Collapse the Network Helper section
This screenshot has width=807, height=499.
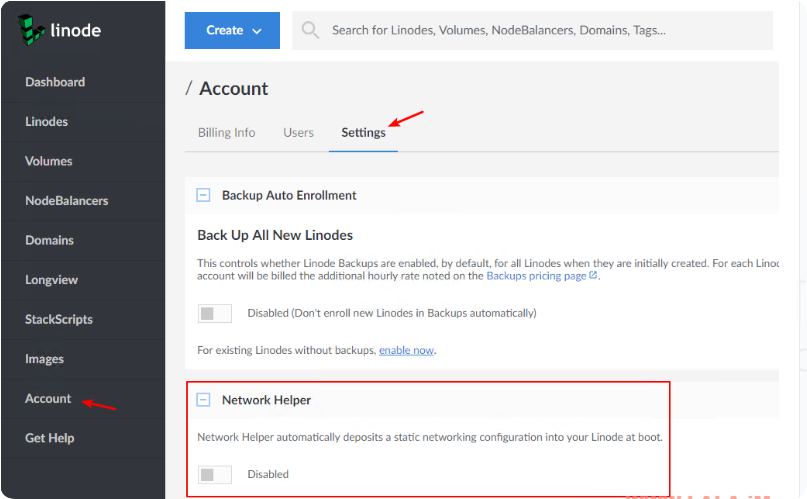(x=203, y=400)
